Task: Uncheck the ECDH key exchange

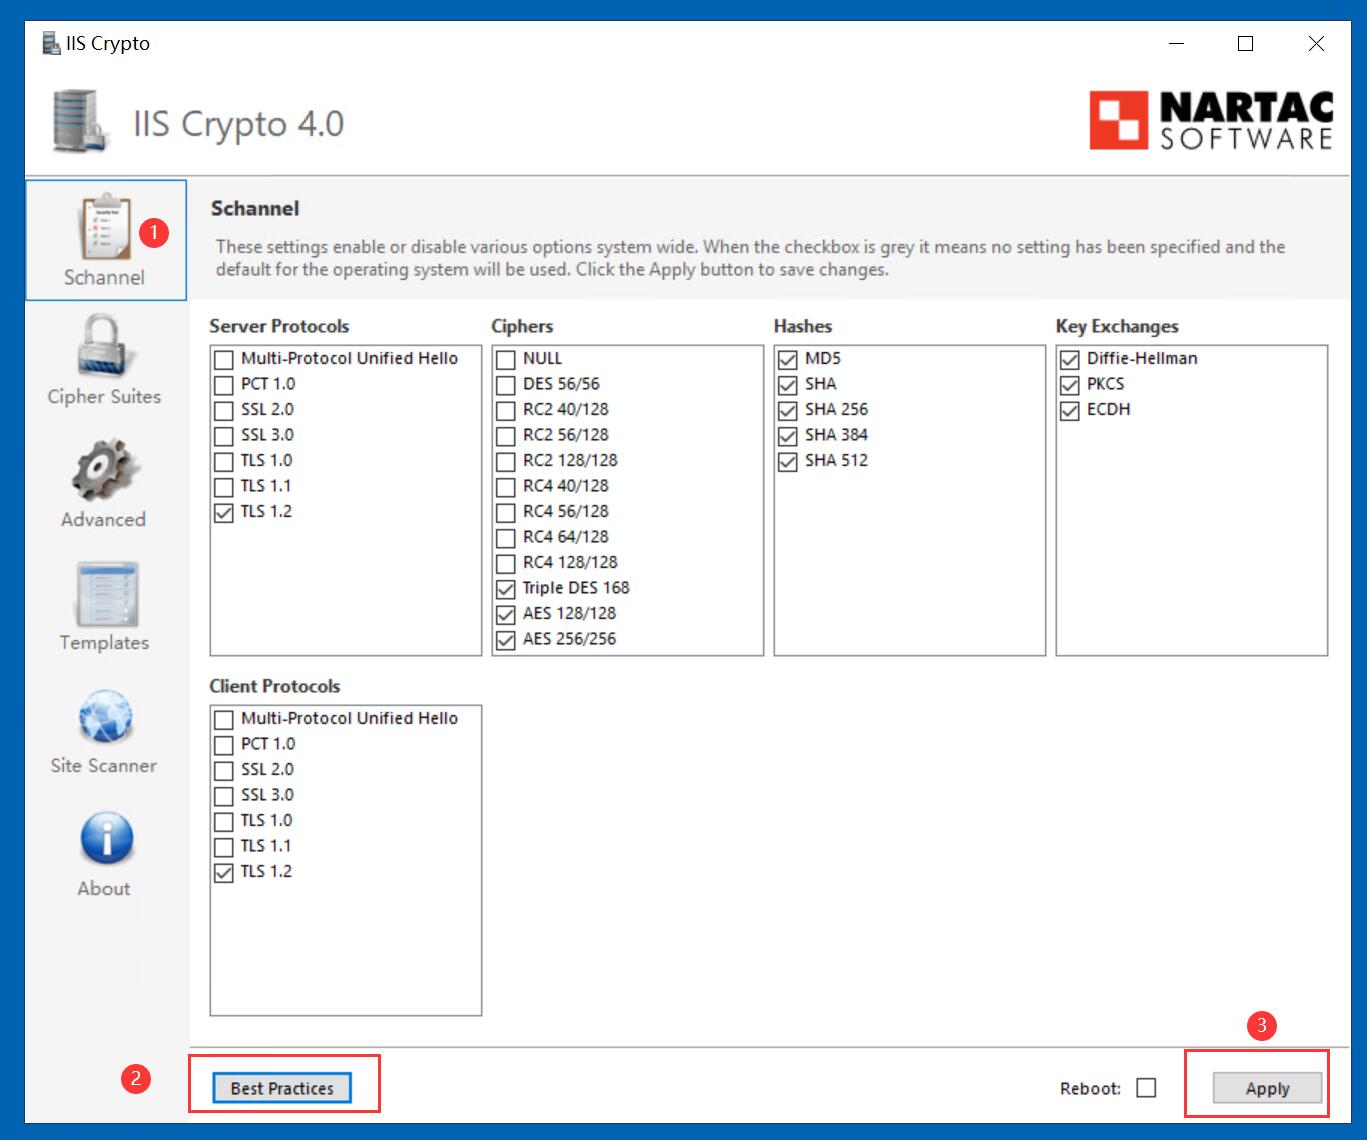Action: click(1070, 410)
